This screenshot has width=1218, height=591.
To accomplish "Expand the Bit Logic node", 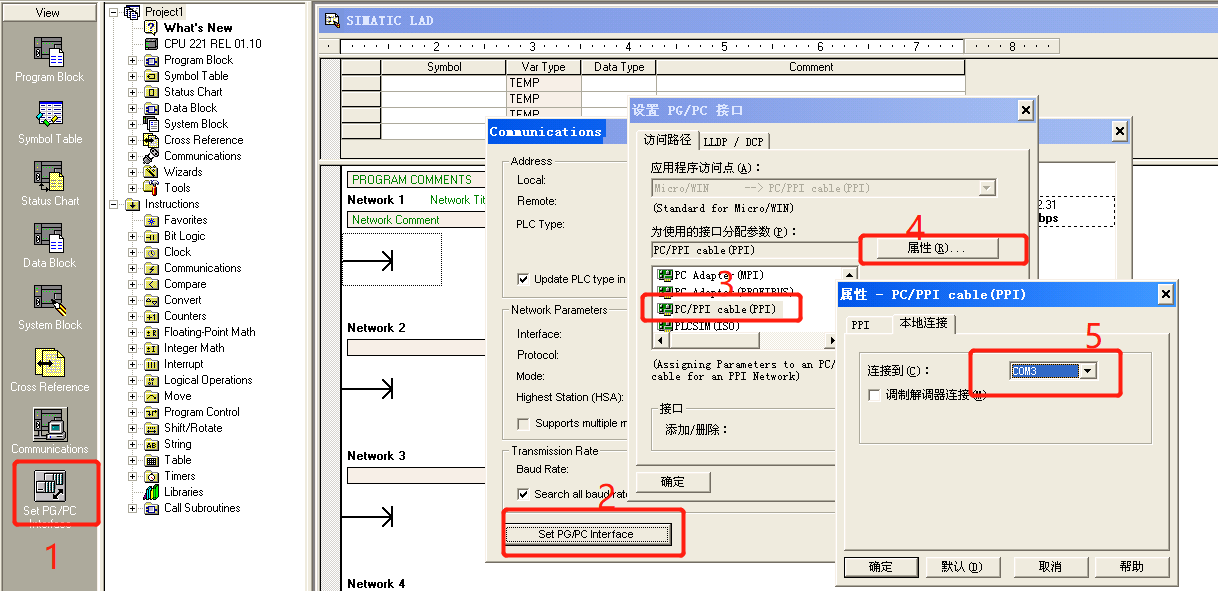I will [132, 236].
